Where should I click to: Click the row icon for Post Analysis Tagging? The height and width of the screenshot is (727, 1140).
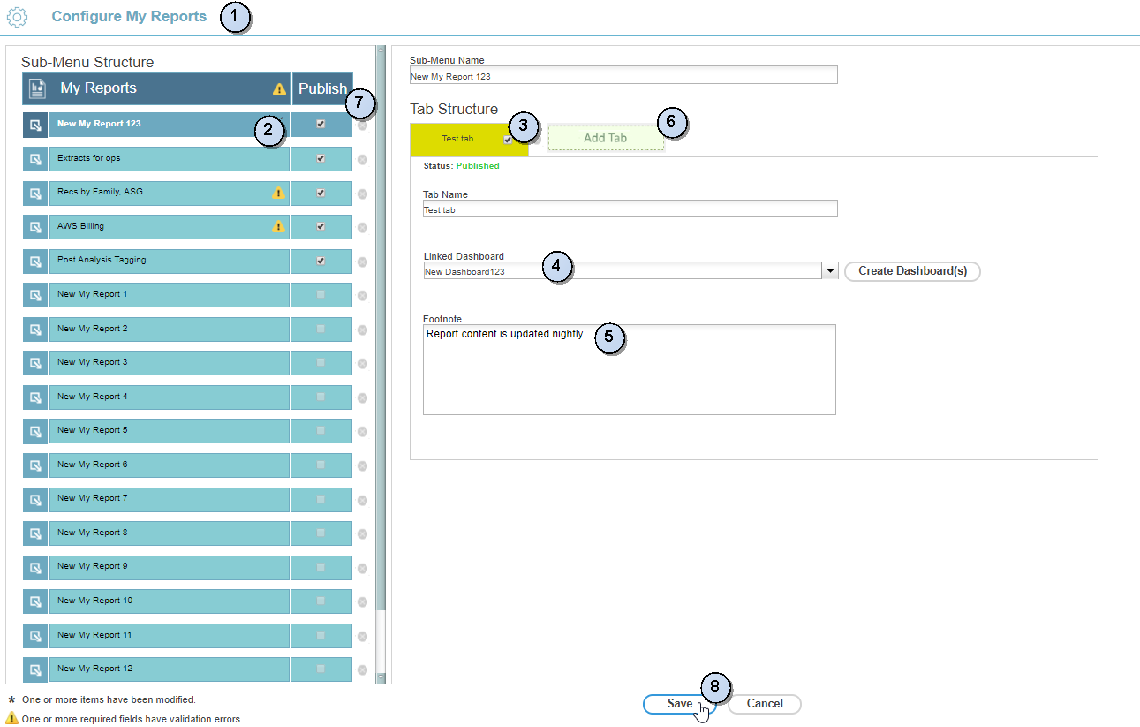(x=35, y=261)
